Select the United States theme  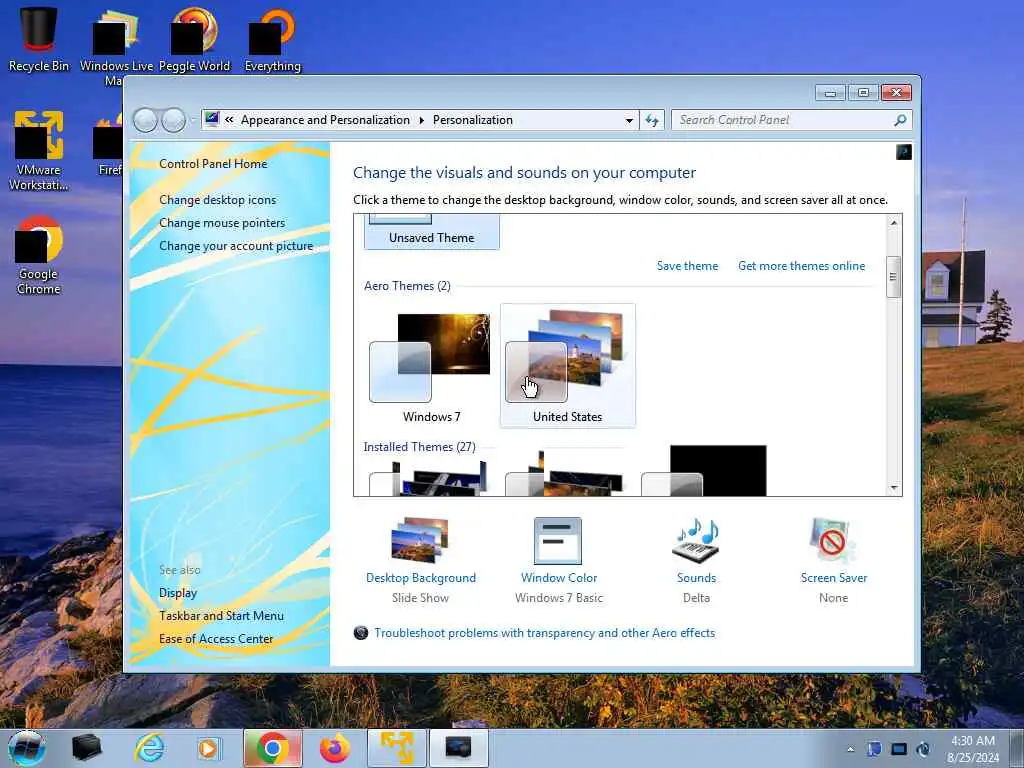(x=568, y=366)
